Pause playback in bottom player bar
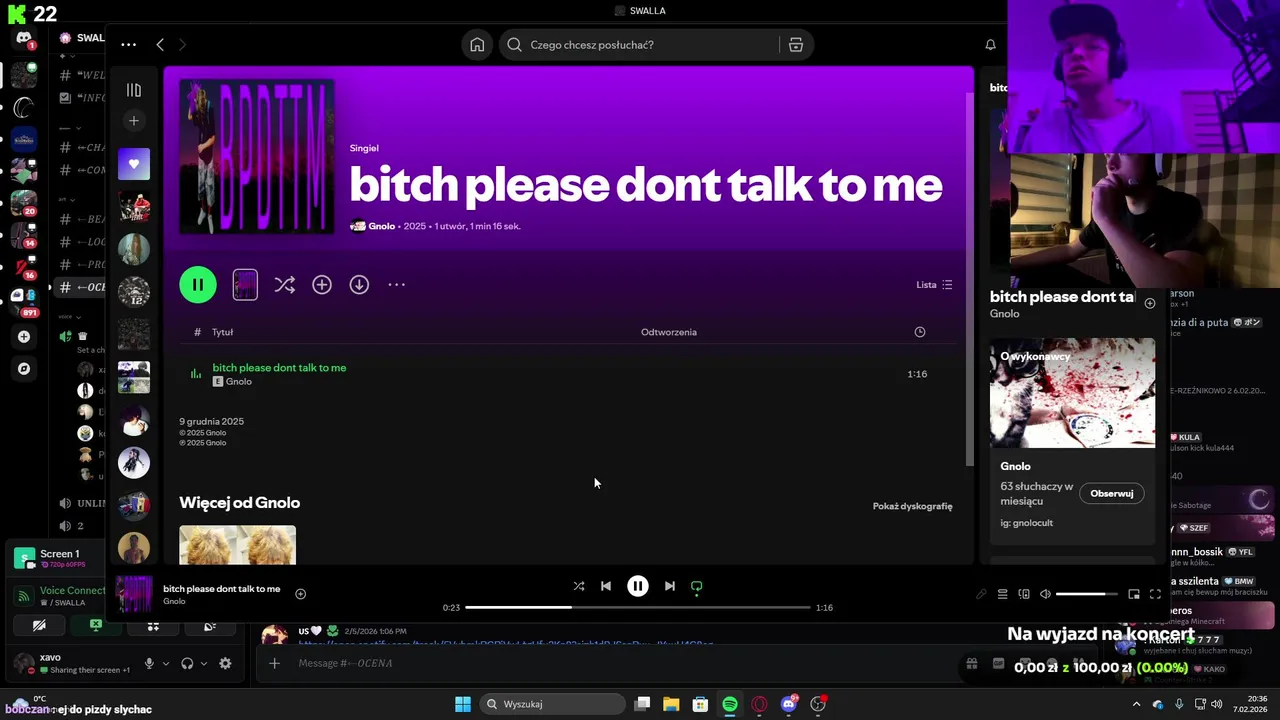 (x=638, y=586)
